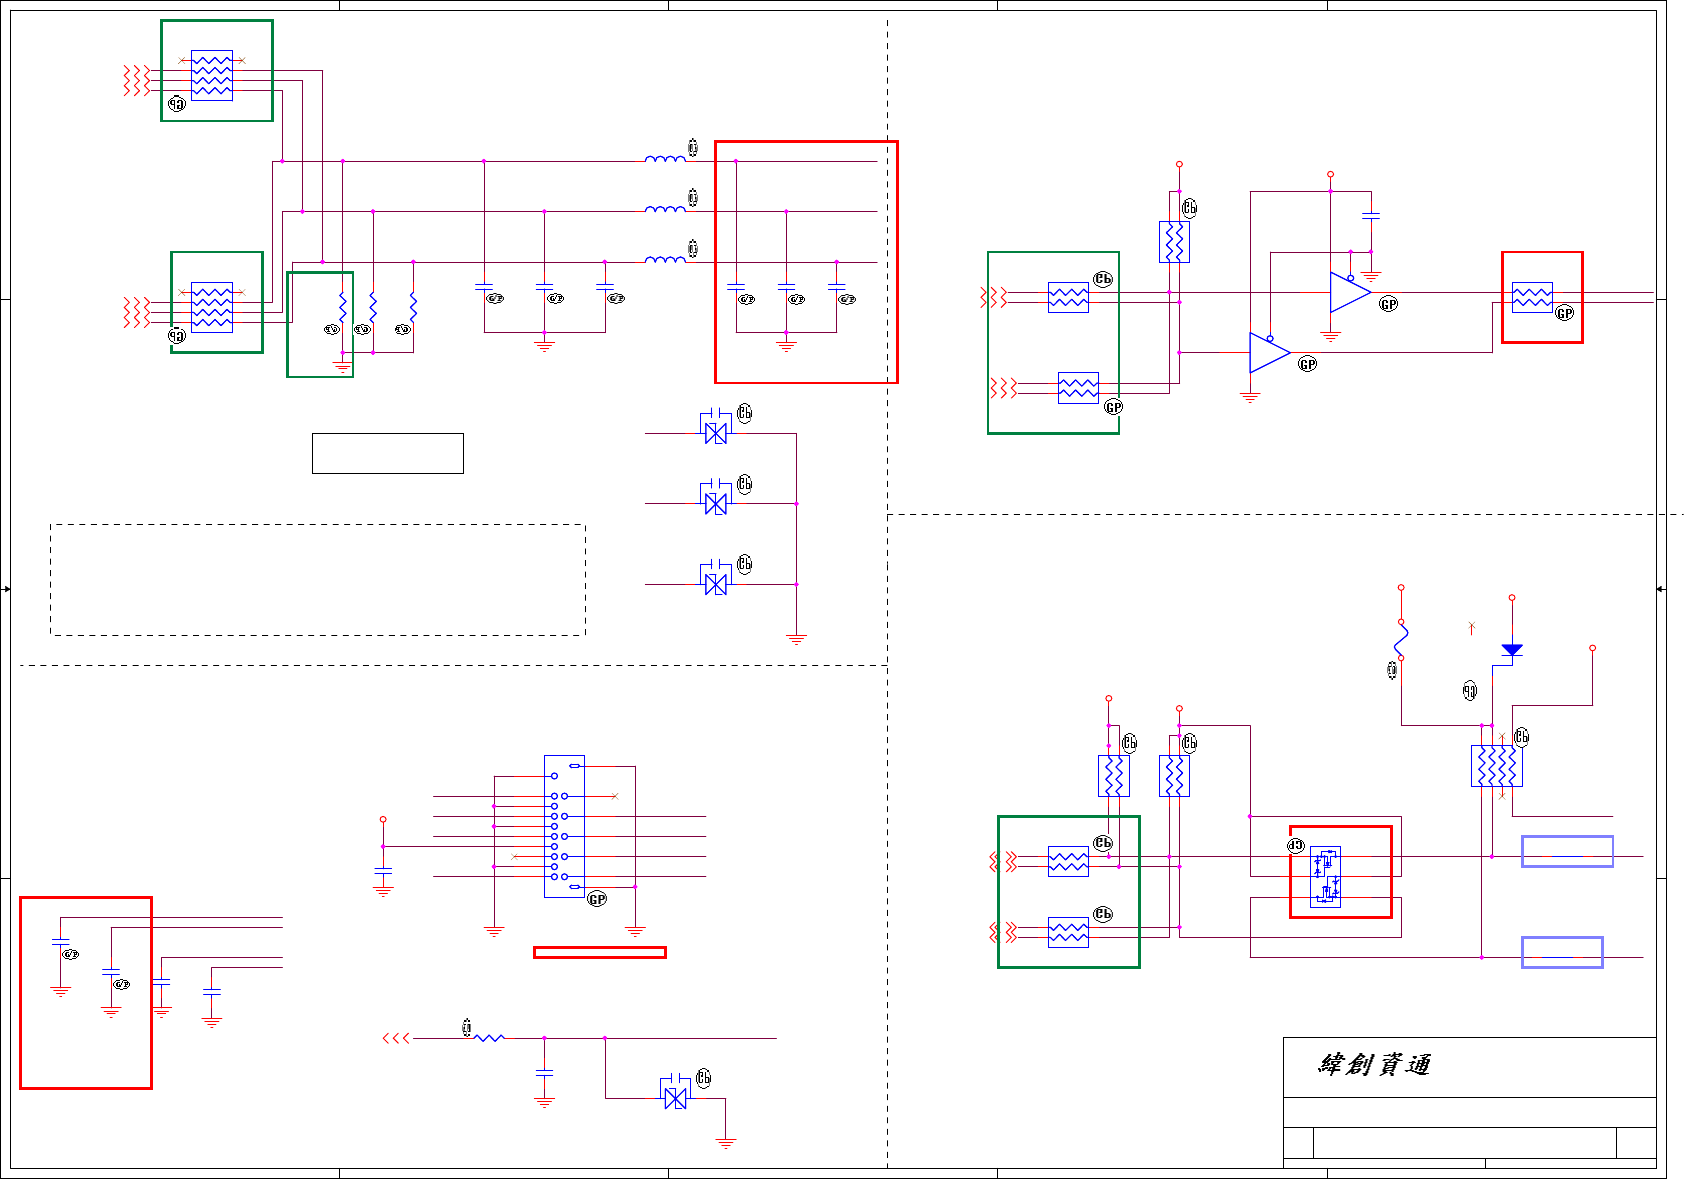Screen dimensions: 1684x1179
Task: Select the middle inductor coil symbol
Action: pyautogui.click(x=665, y=208)
